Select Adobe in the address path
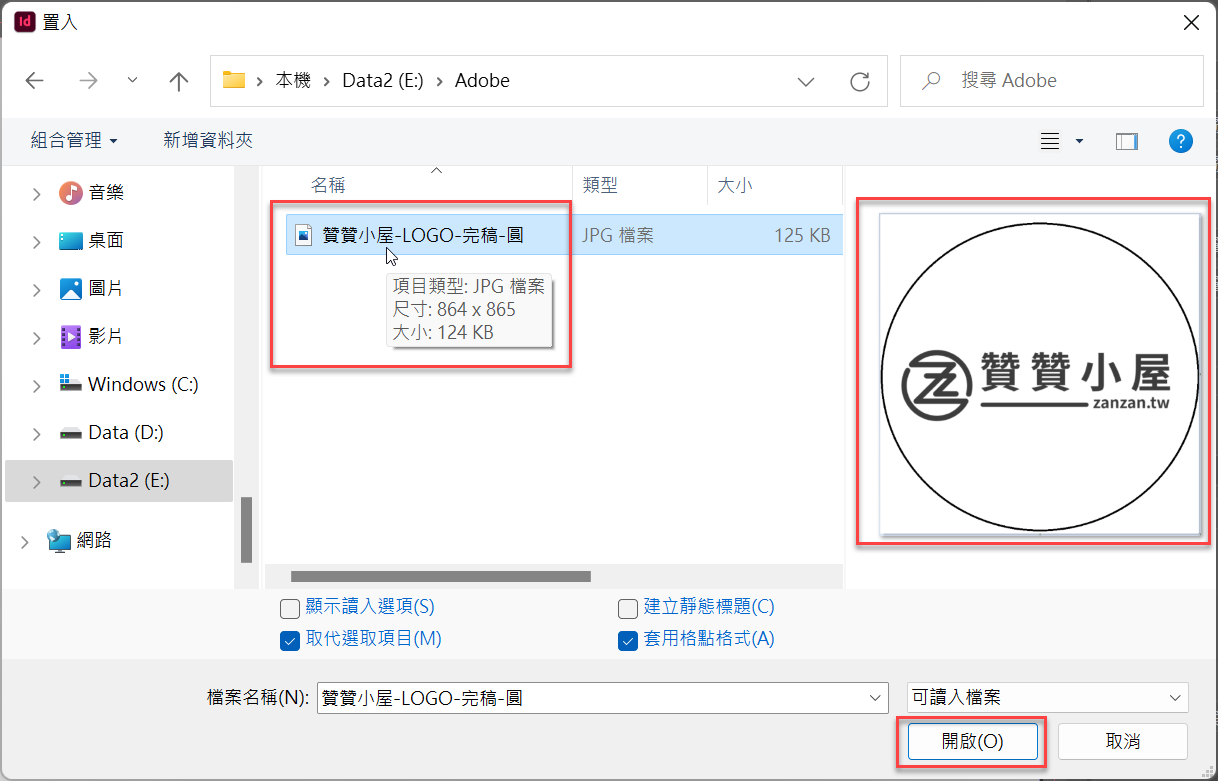This screenshot has height=781, width=1218. [x=482, y=81]
